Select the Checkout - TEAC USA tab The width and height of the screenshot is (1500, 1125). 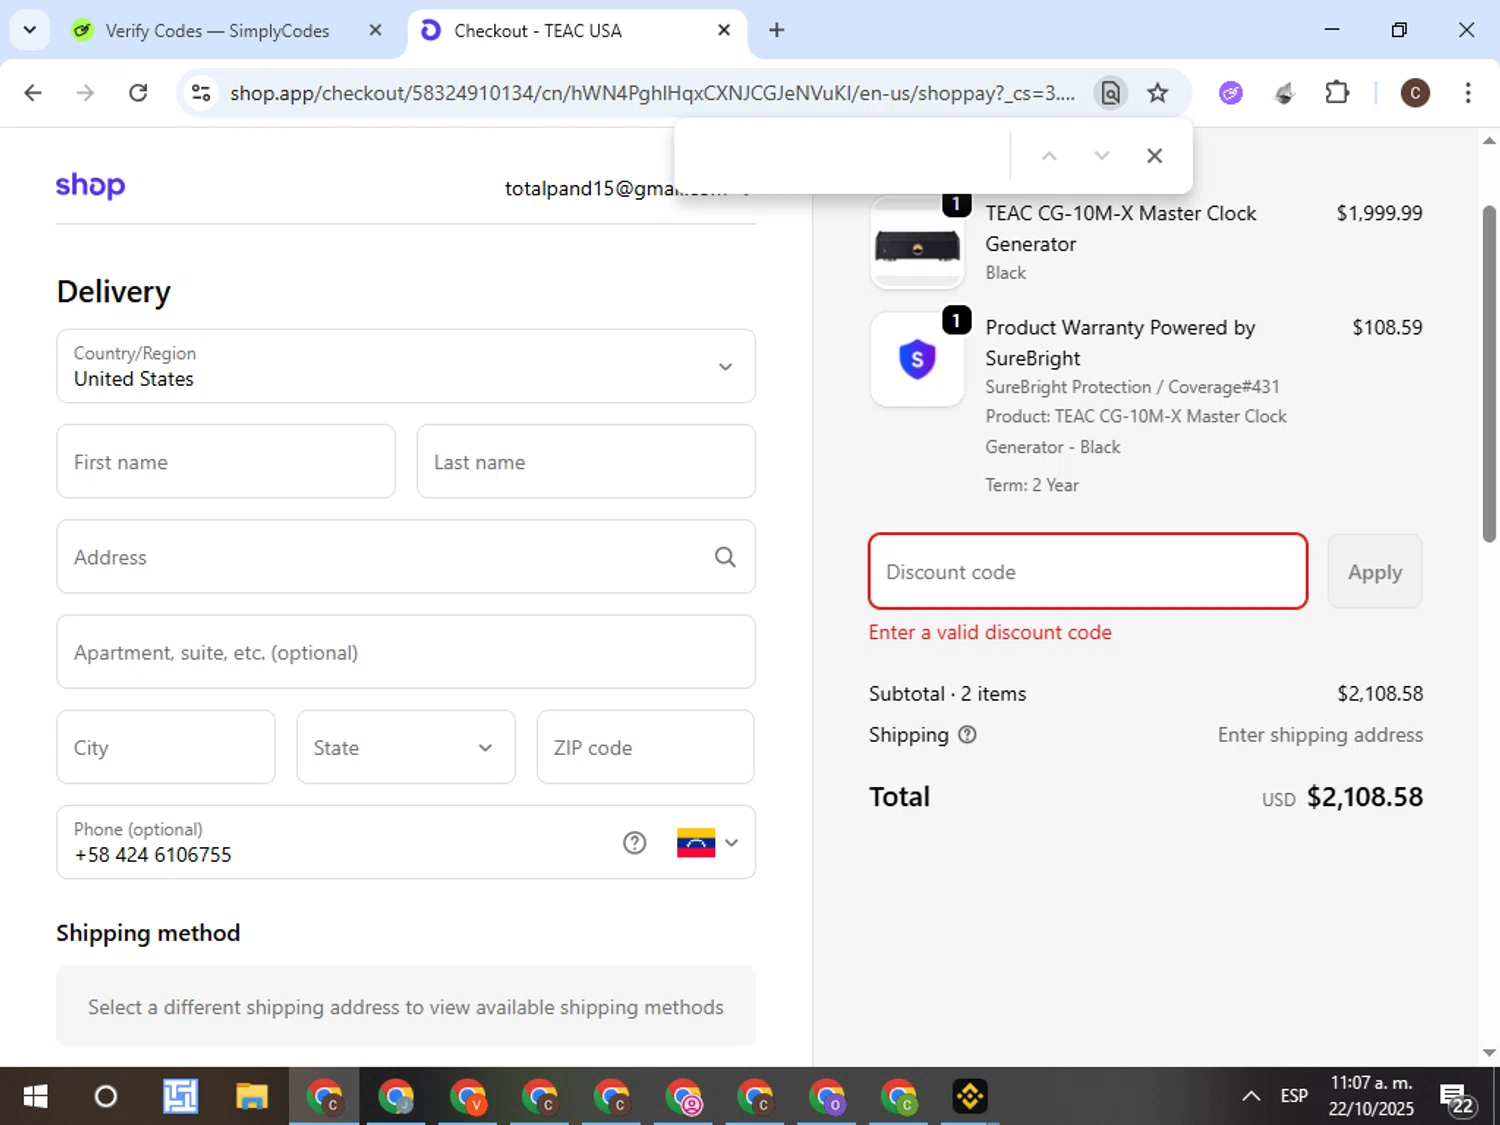coord(538,31)
